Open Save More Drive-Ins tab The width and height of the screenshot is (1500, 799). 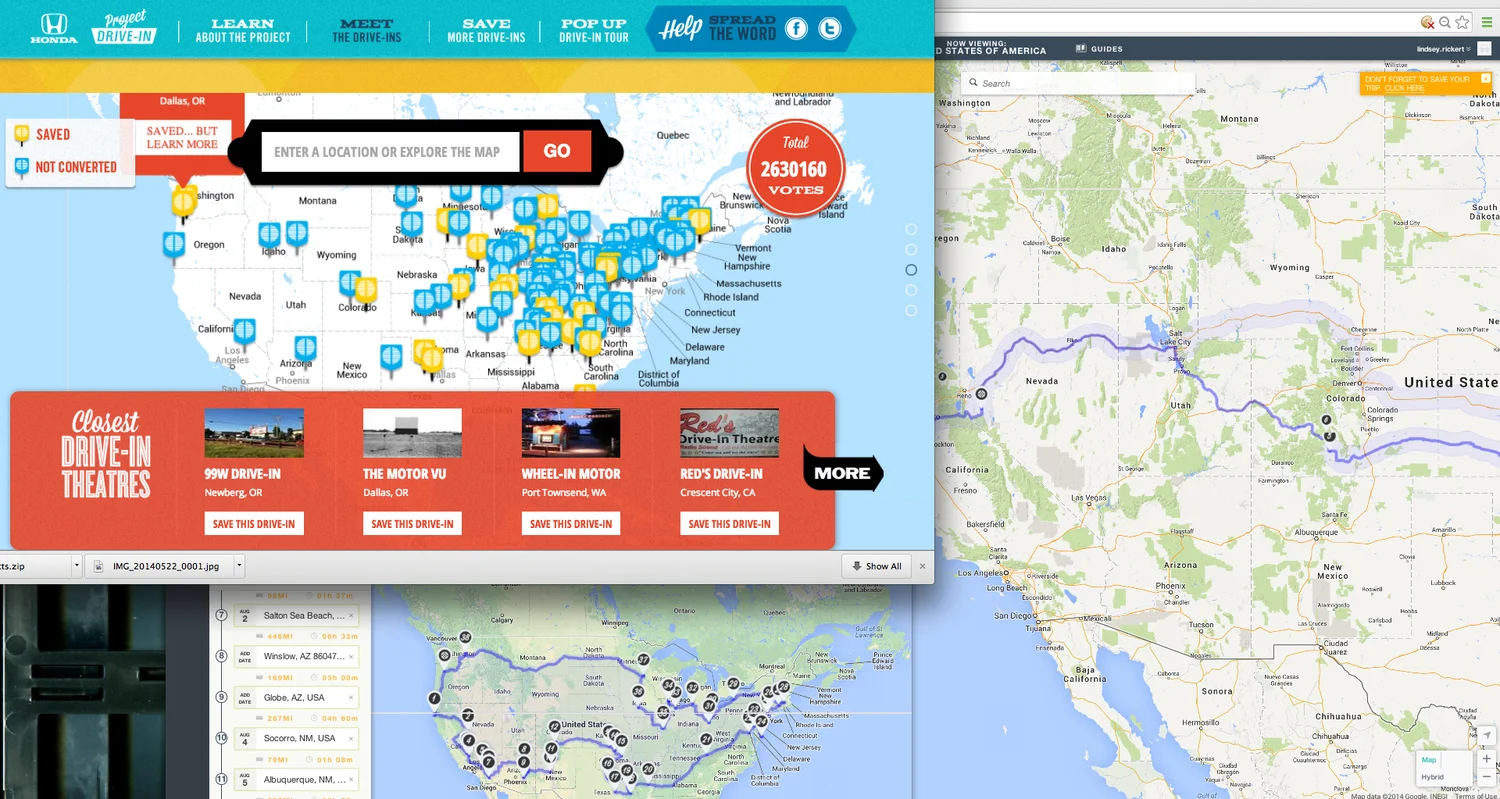pyautogui.click(x=486, y=30)
